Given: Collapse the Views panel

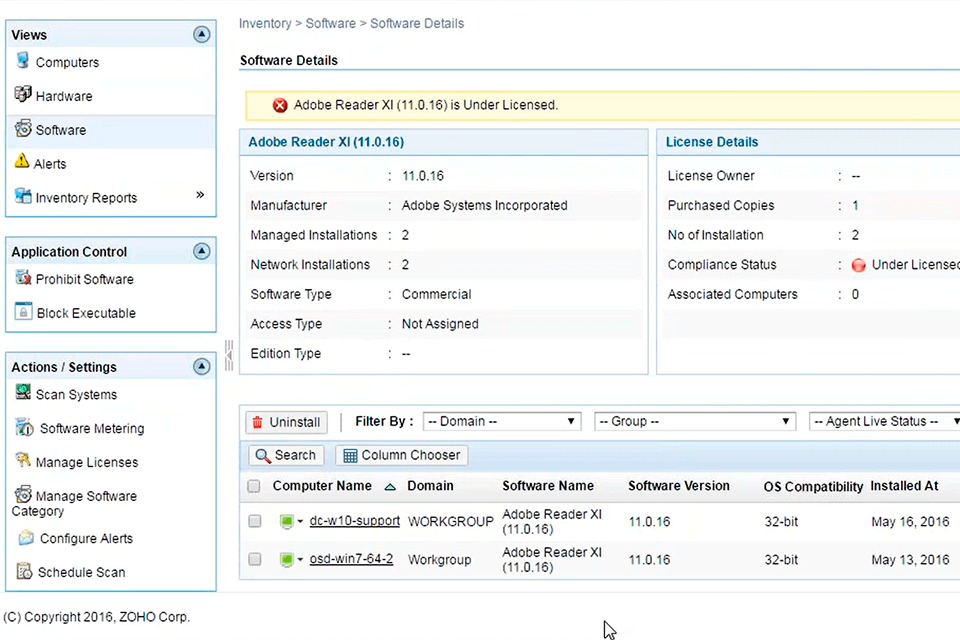Looking at the screenshot, I should (x=201, y=33).
